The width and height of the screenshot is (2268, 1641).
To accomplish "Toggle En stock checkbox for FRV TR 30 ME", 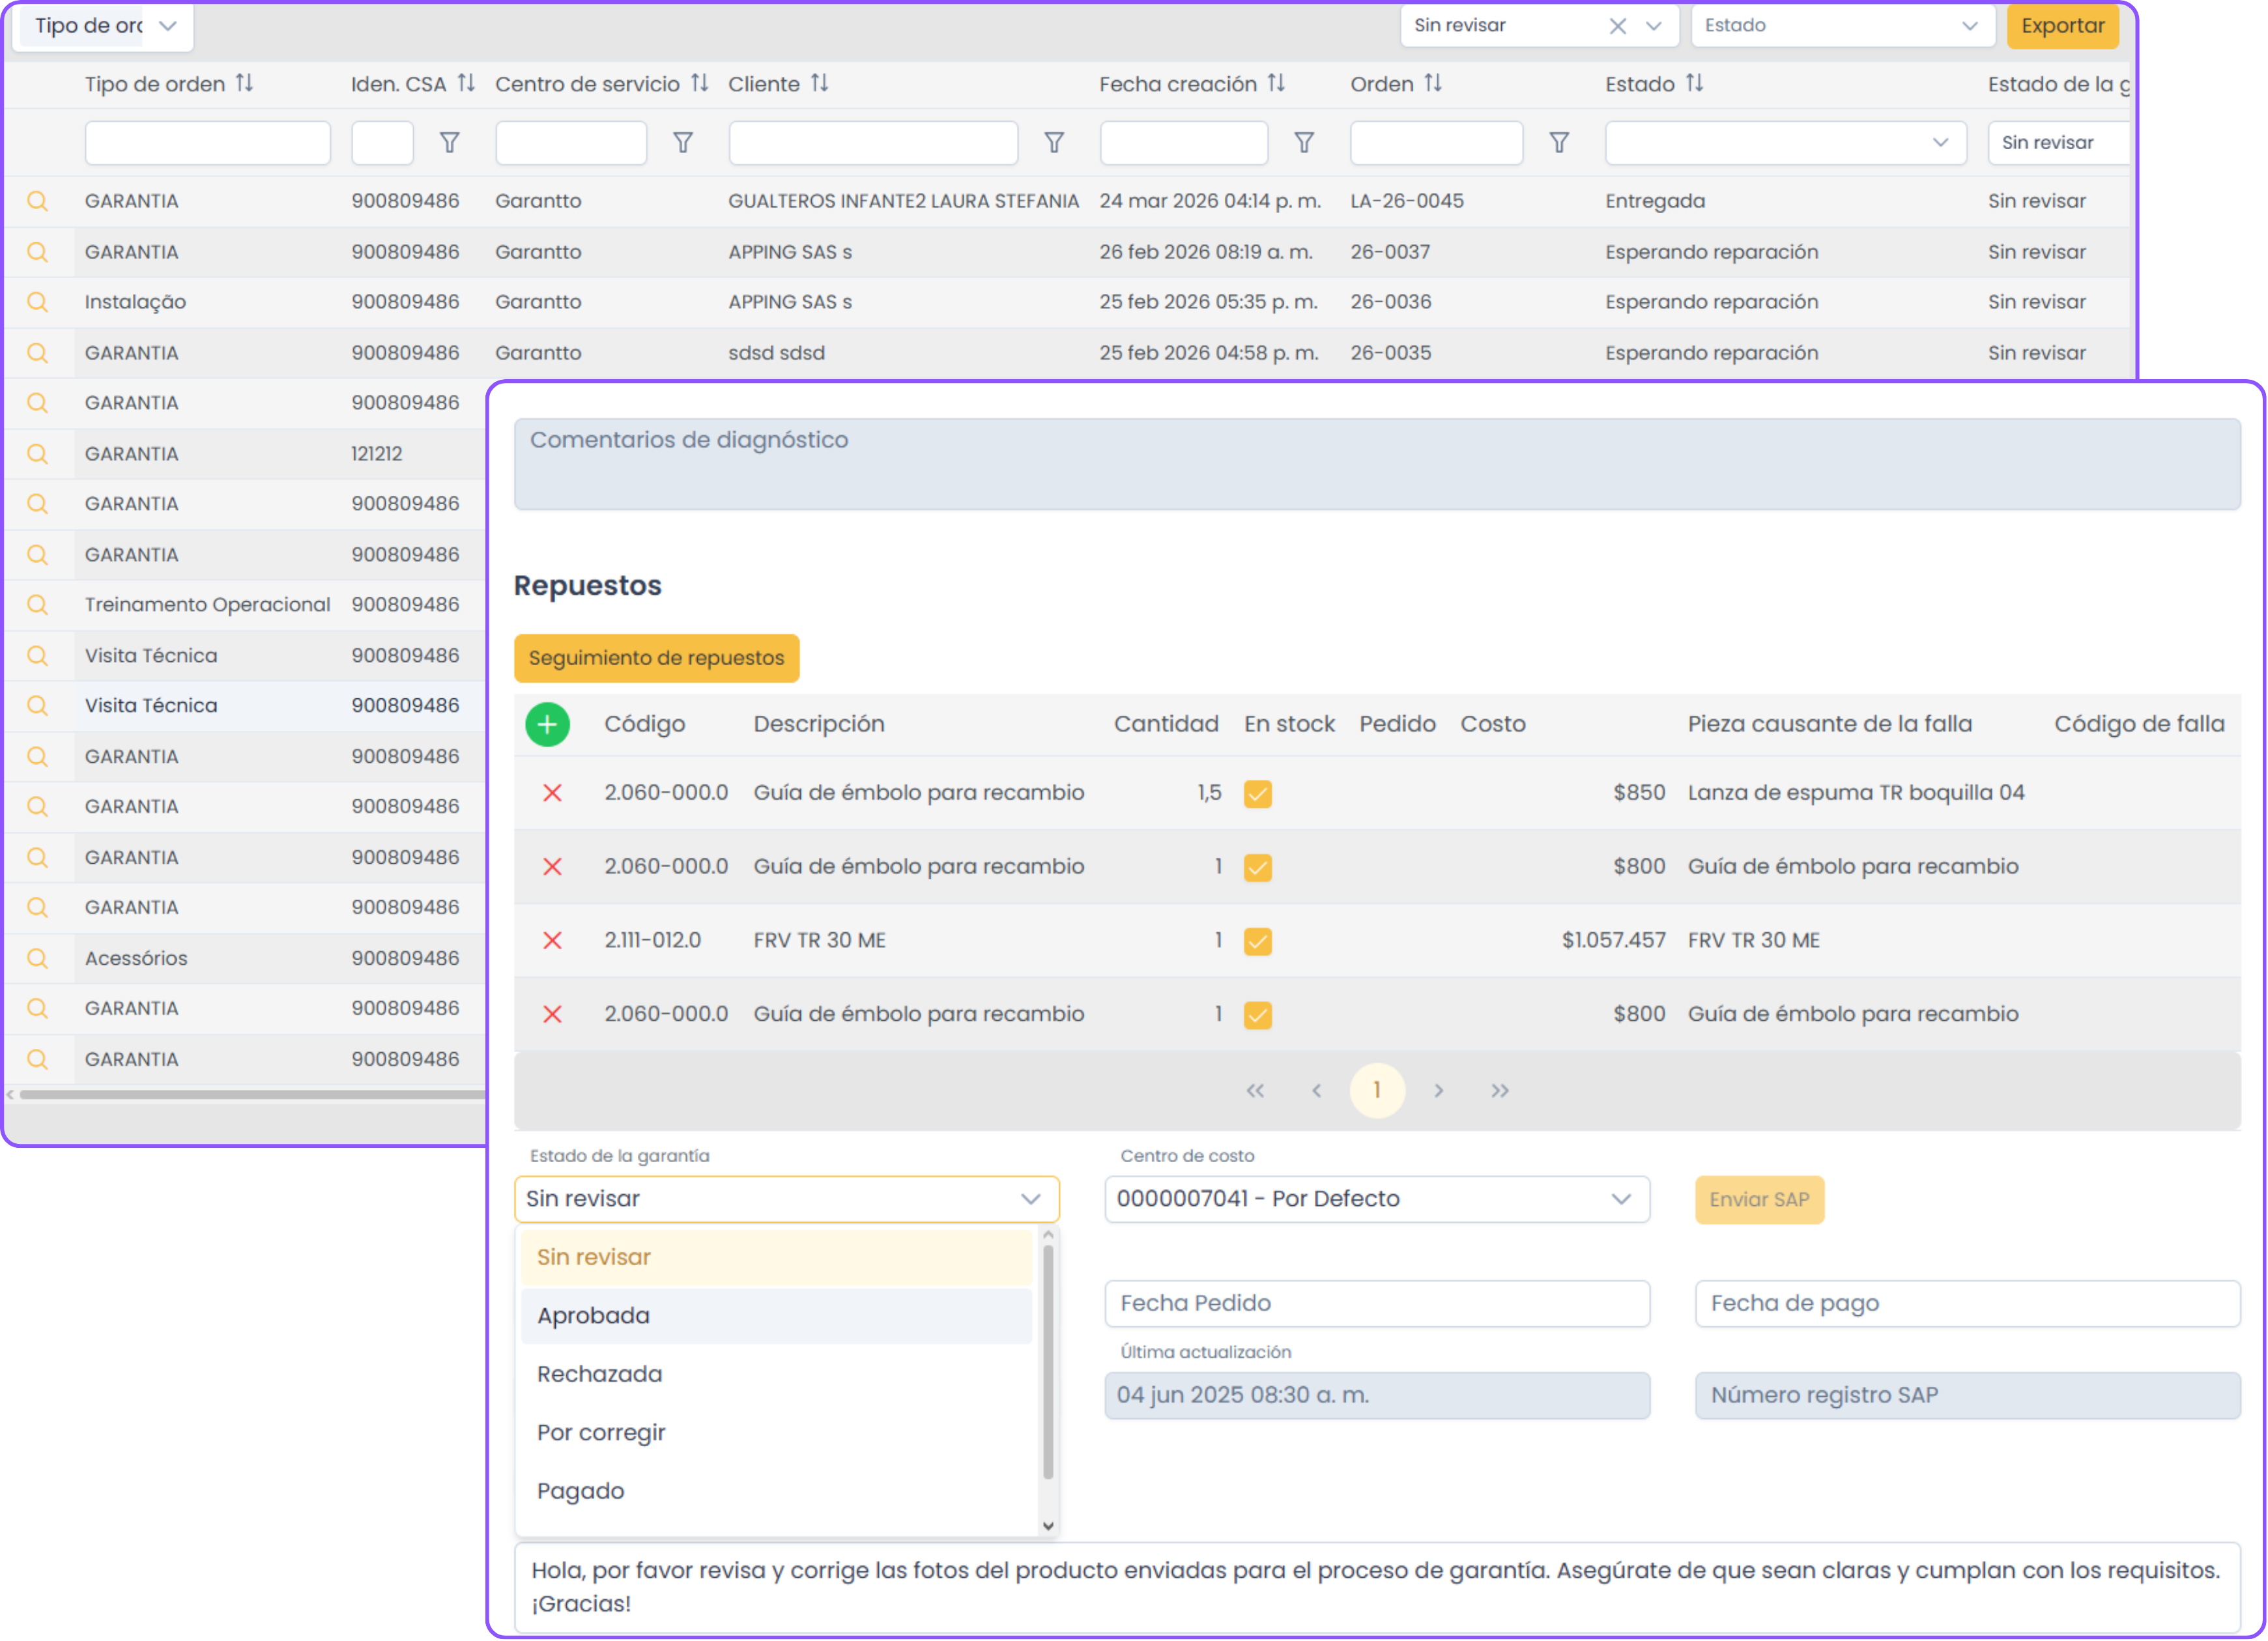I will [x=1257, y=941].
